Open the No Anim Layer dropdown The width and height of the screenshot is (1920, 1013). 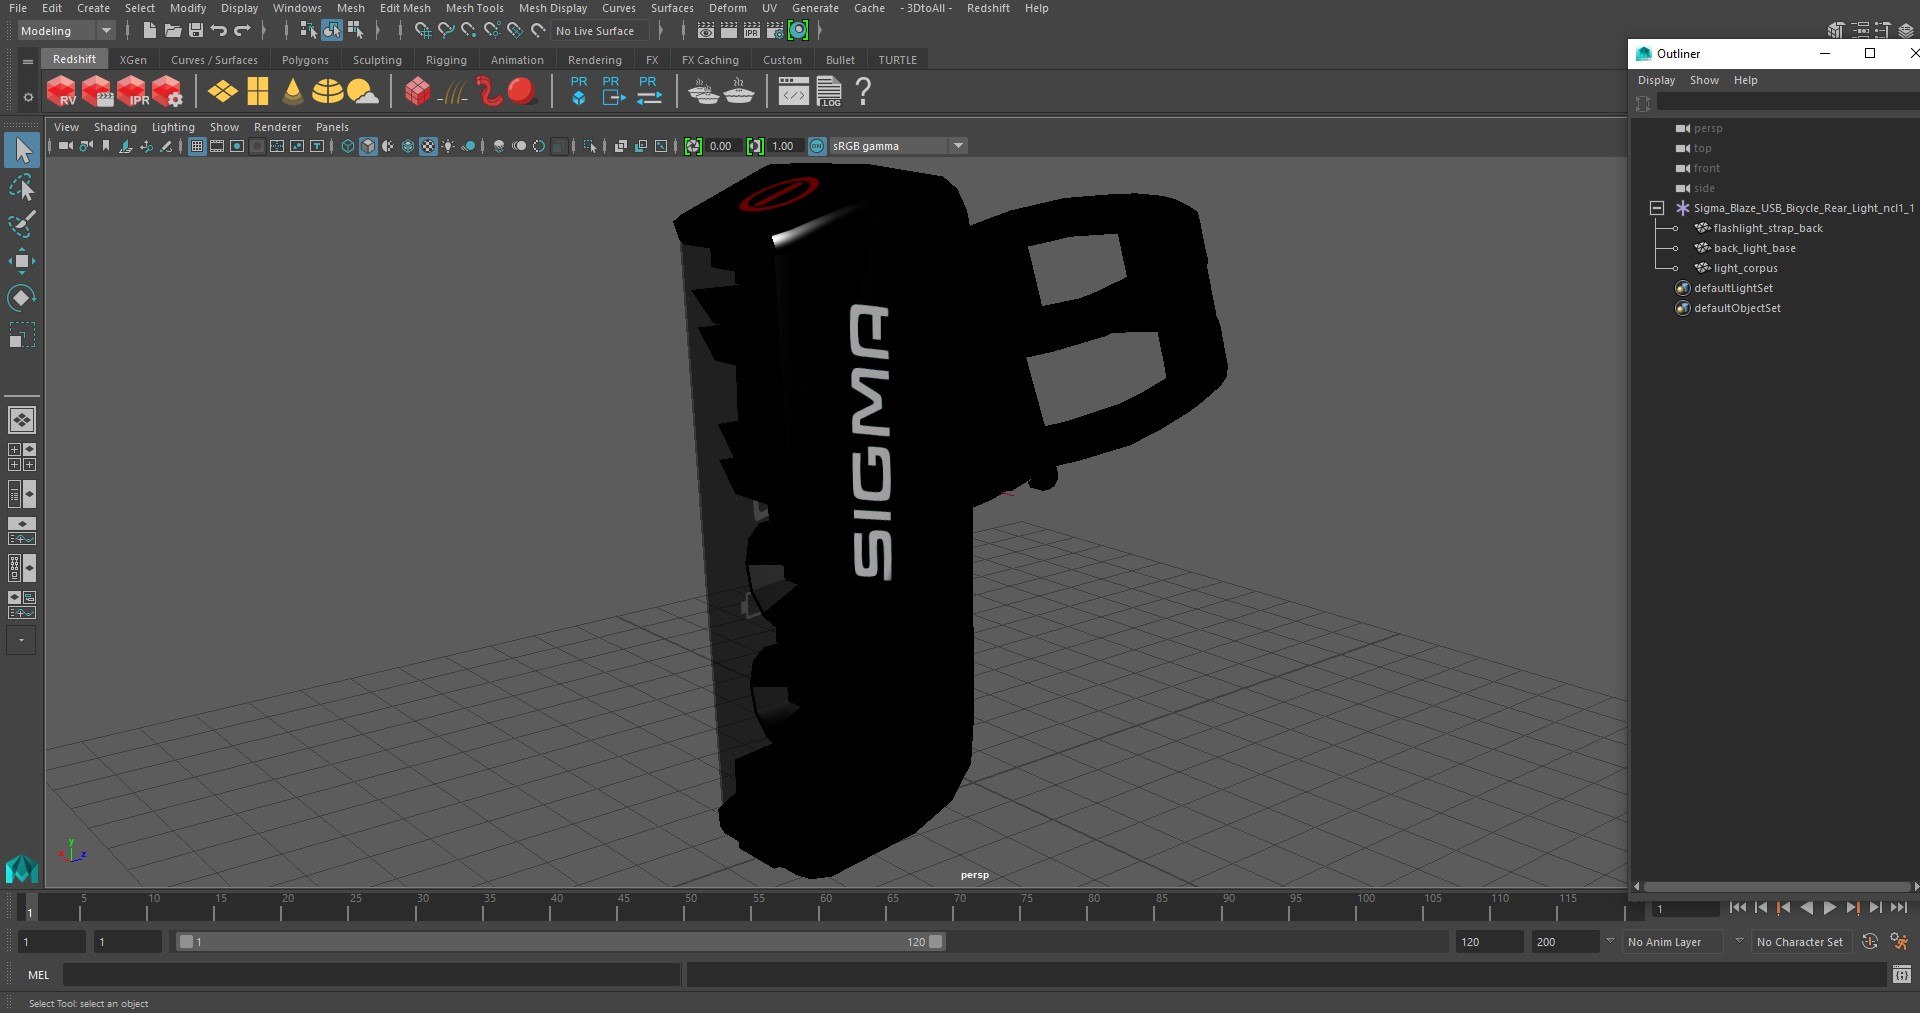pos(1674,942)
